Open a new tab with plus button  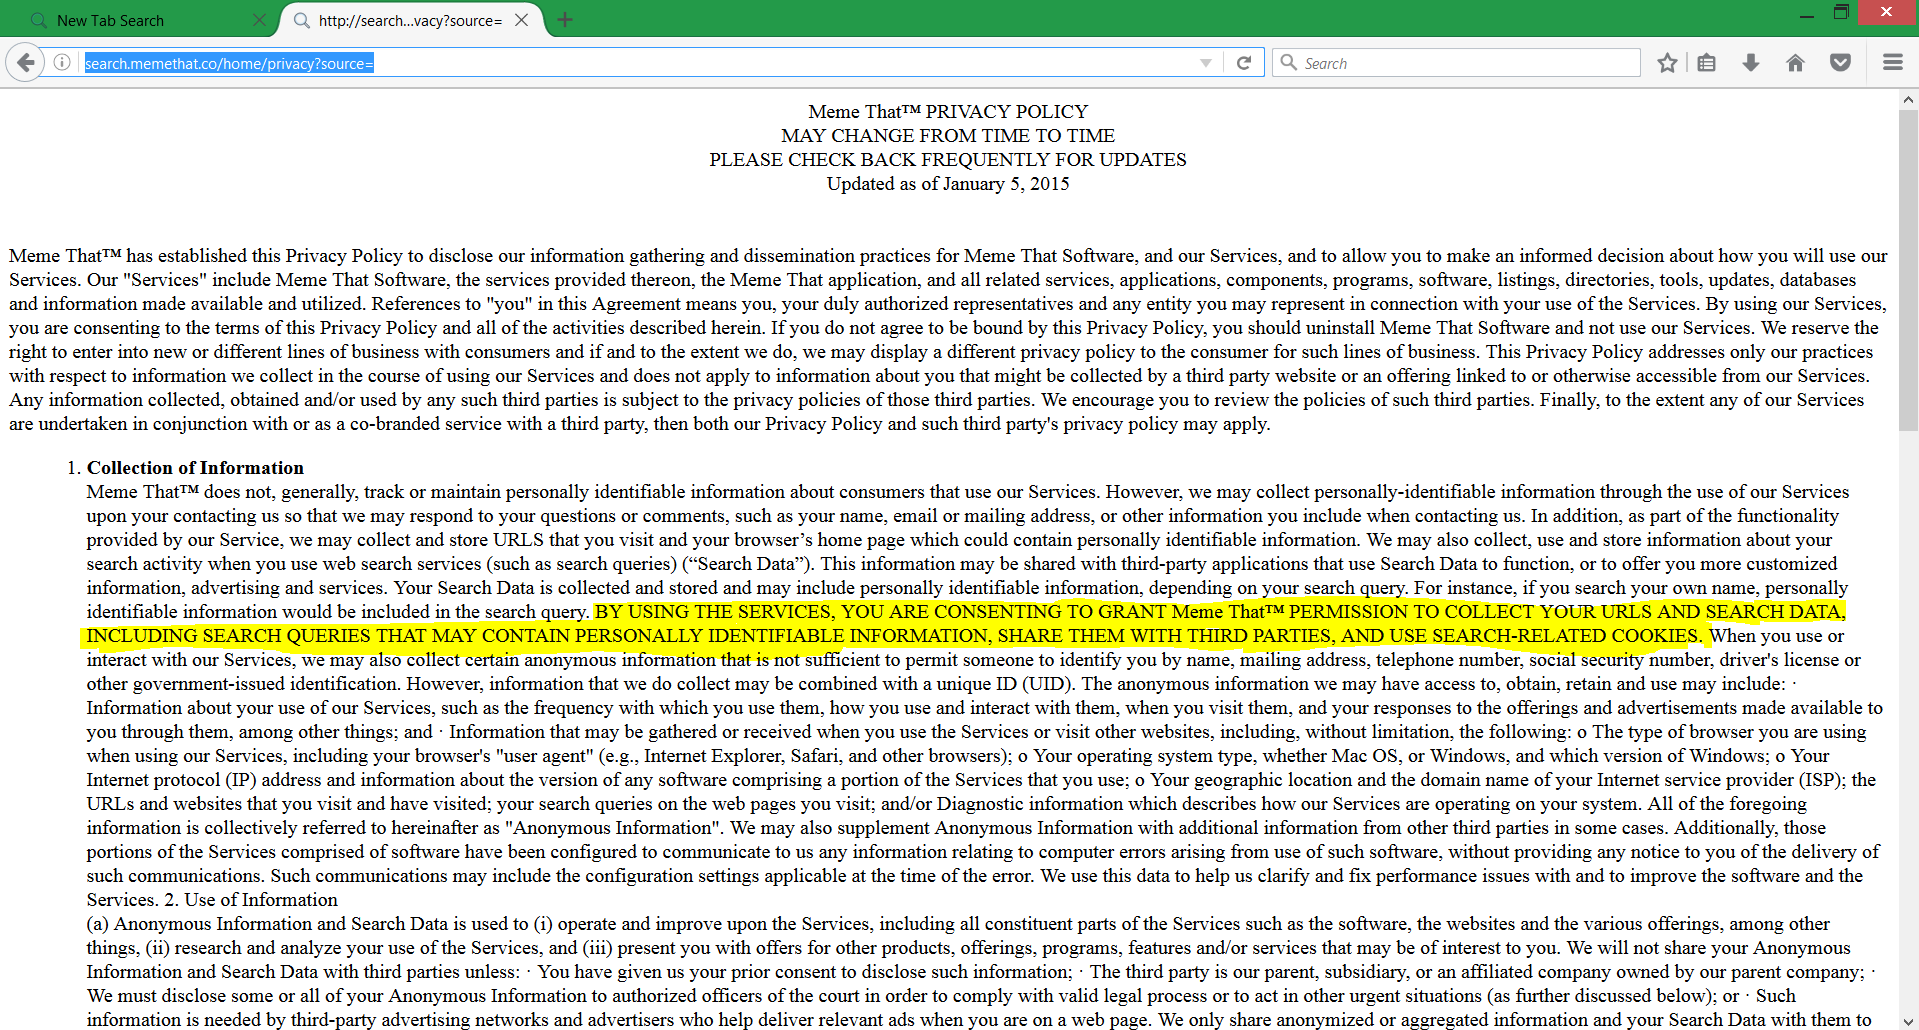pyautogui.click(x=565, y=20)
